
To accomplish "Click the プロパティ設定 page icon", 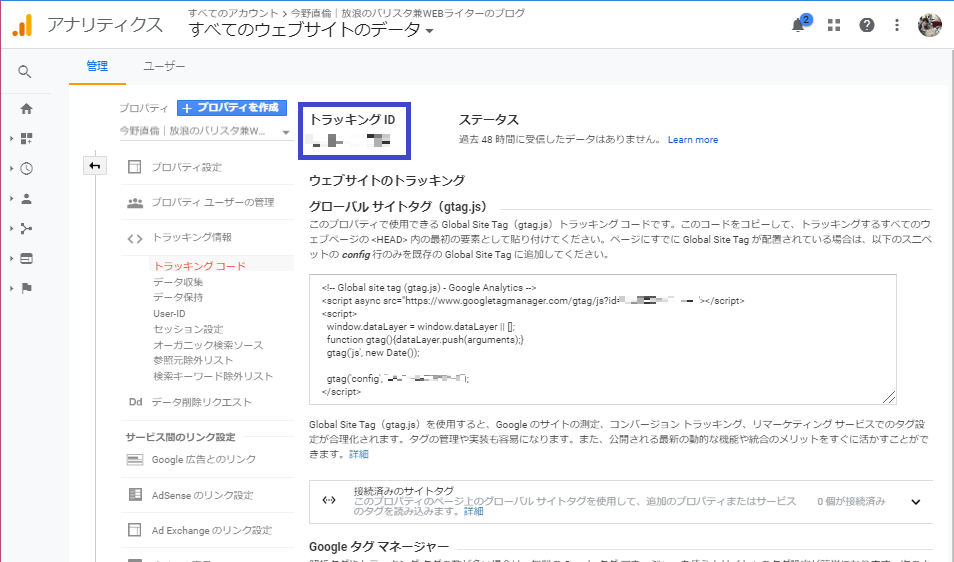I will tap(134, 167).
